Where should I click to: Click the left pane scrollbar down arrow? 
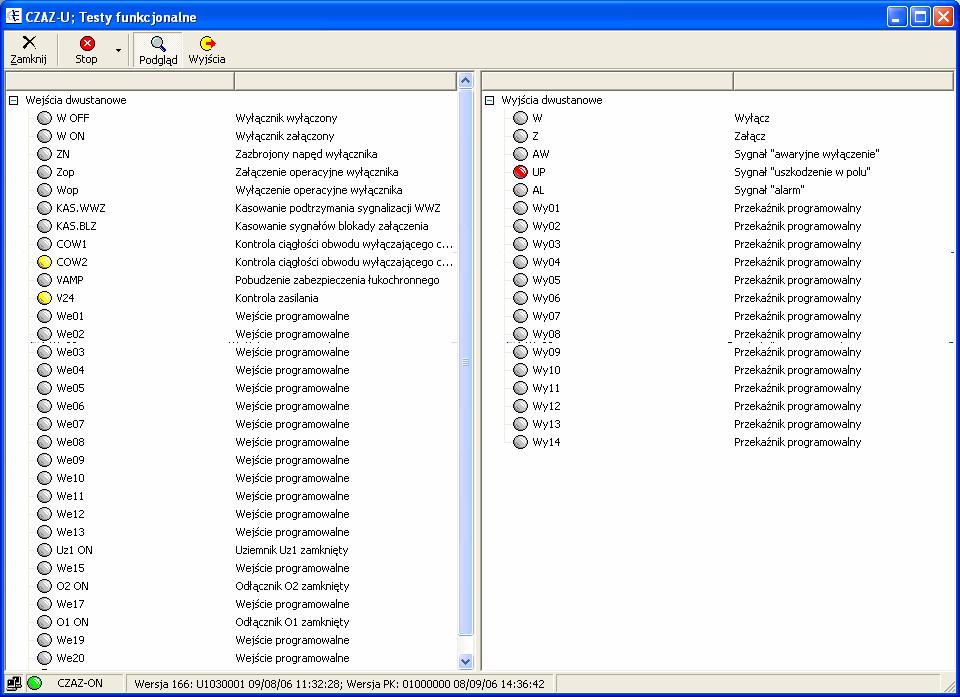pos(465,661)
